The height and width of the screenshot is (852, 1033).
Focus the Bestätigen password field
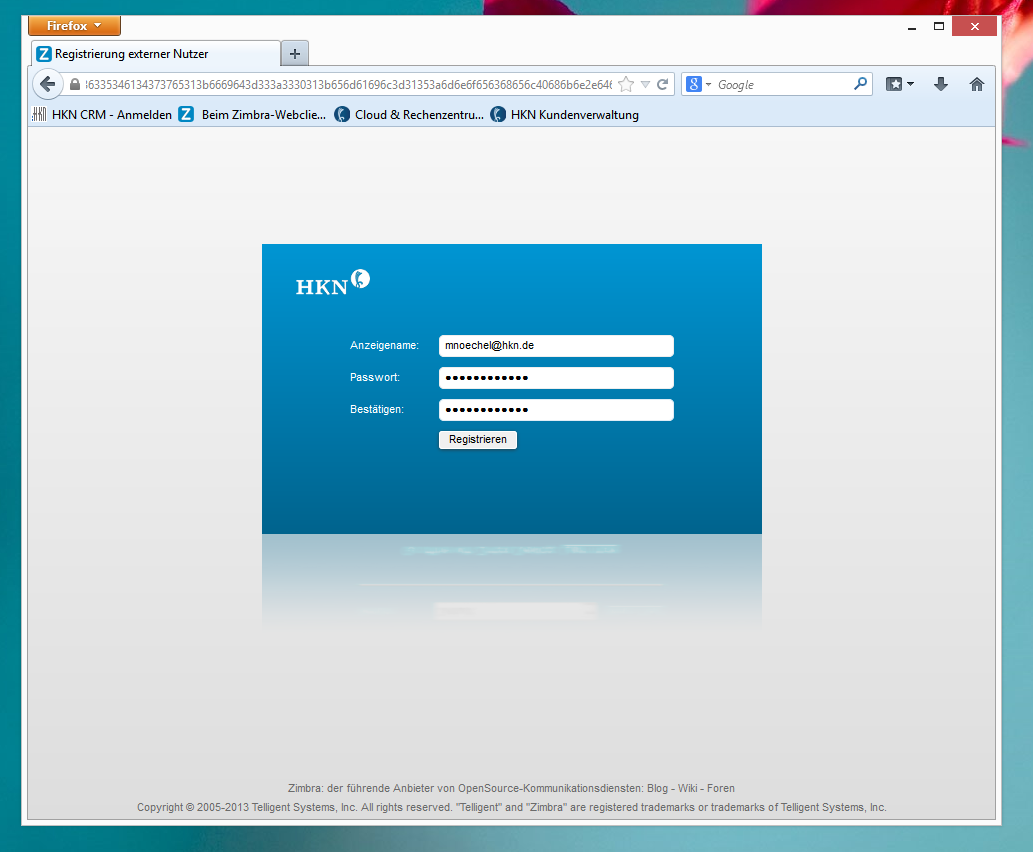pos(556,410)
